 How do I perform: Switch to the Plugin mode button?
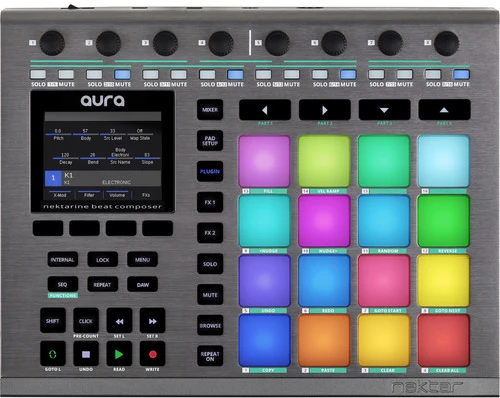pyautogui.click(x=210, y=171)
